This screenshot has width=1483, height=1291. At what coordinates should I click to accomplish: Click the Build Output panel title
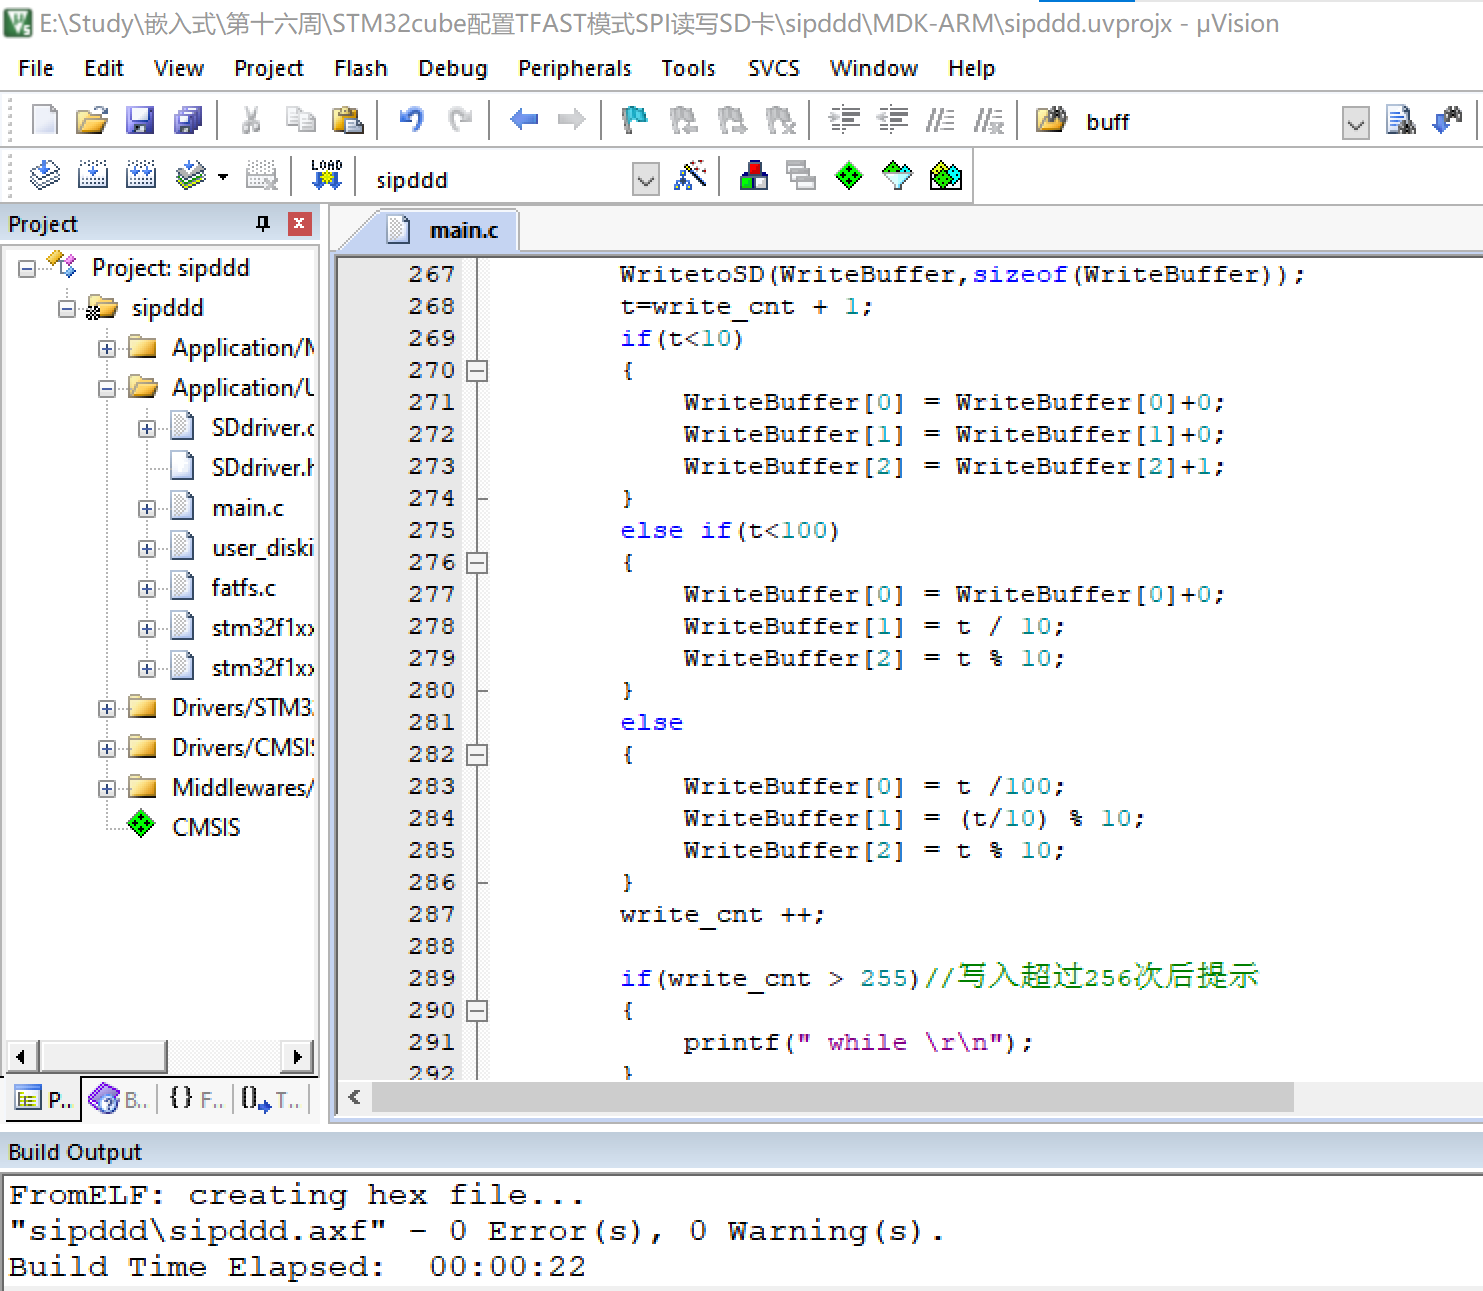(x=75, y=1152)
